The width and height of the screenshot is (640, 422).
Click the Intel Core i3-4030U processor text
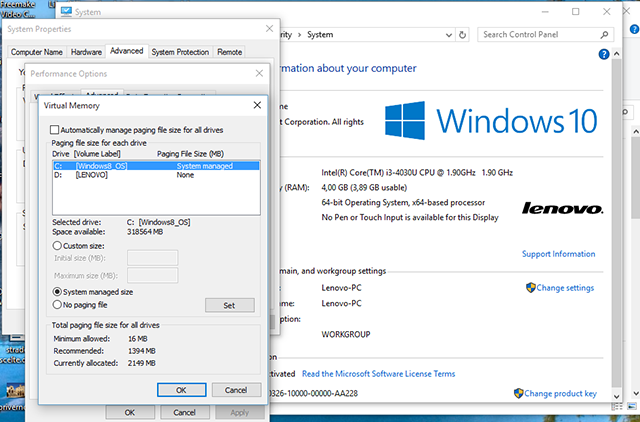click(x=417, y=172)
